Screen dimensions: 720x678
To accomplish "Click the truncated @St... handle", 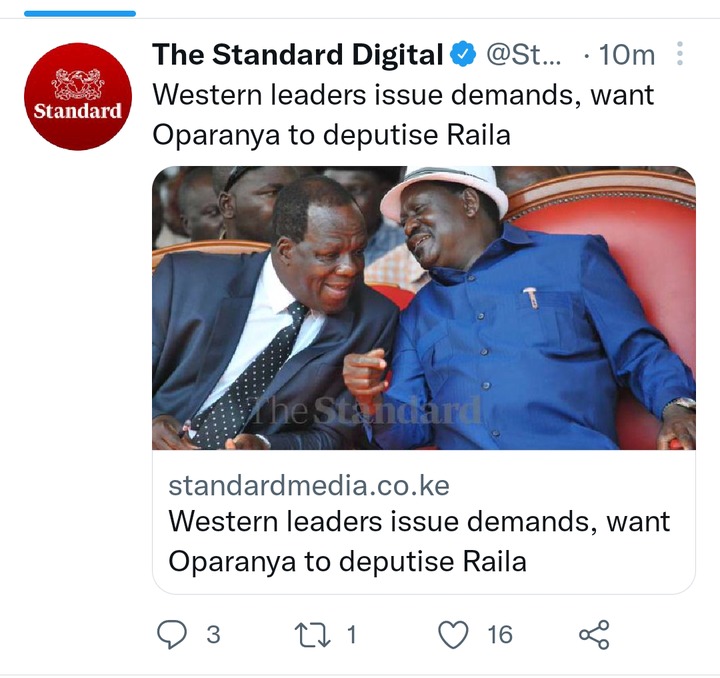I will pyautogui.click(x=523, y=55).
